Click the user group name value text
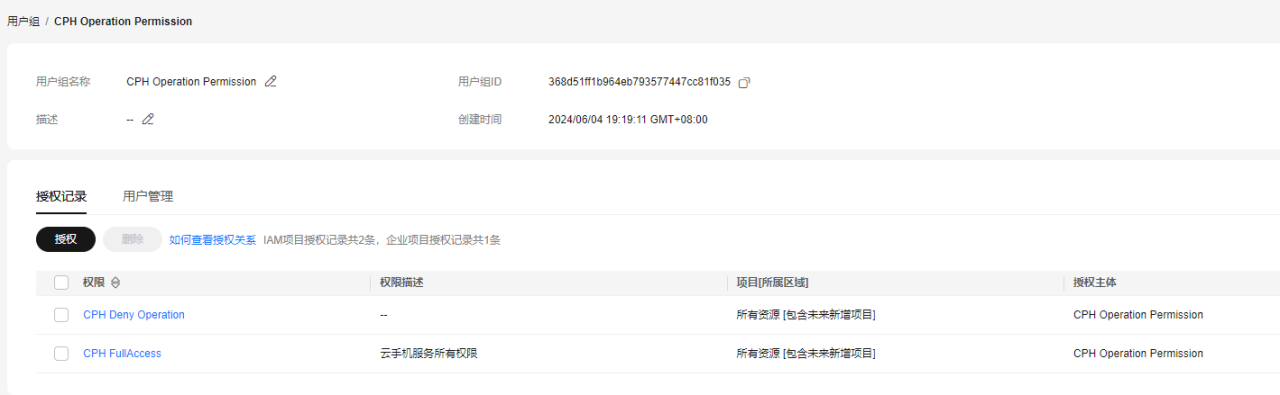 pyautogui.click(x=192, y=82)
